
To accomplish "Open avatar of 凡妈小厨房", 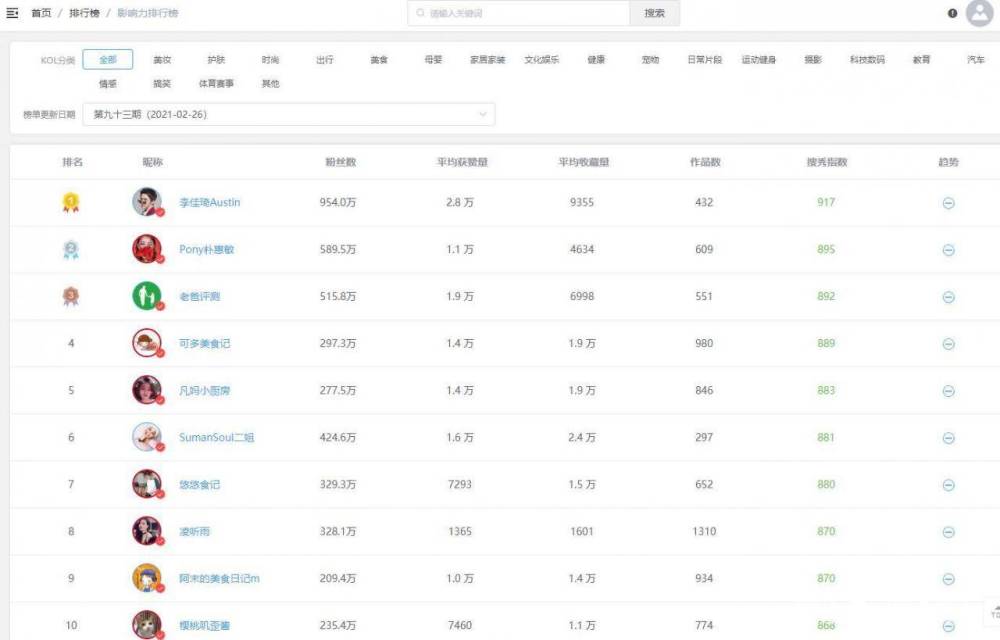I will (147, 390).
